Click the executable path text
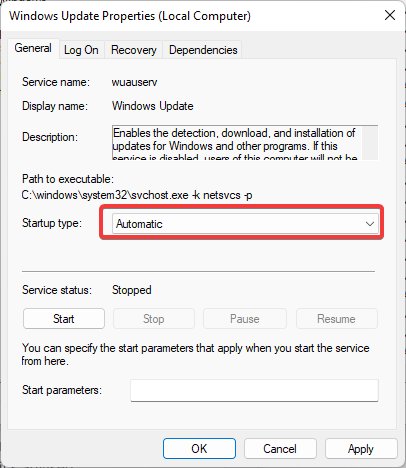 [137, 195]
